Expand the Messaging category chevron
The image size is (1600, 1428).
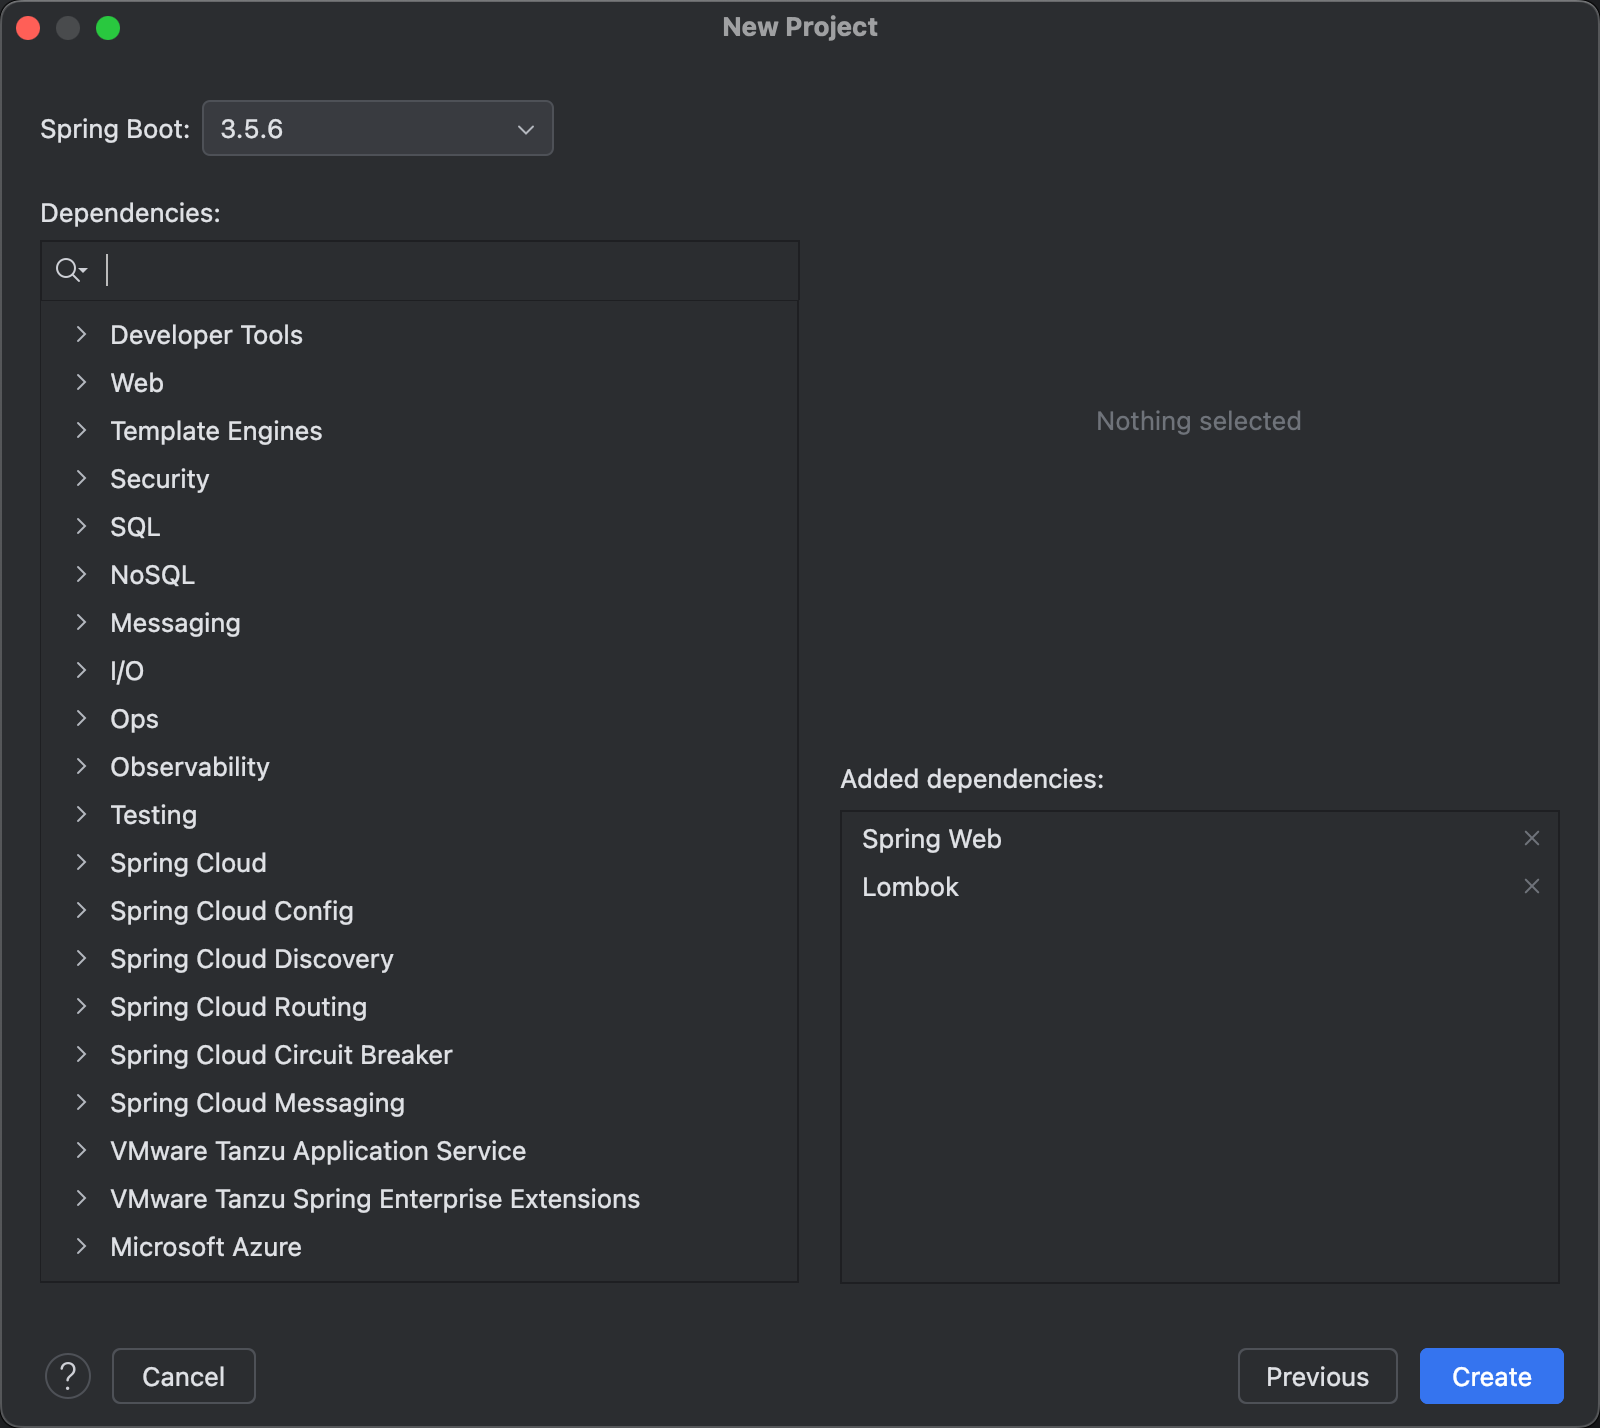(x=82, y=622)
